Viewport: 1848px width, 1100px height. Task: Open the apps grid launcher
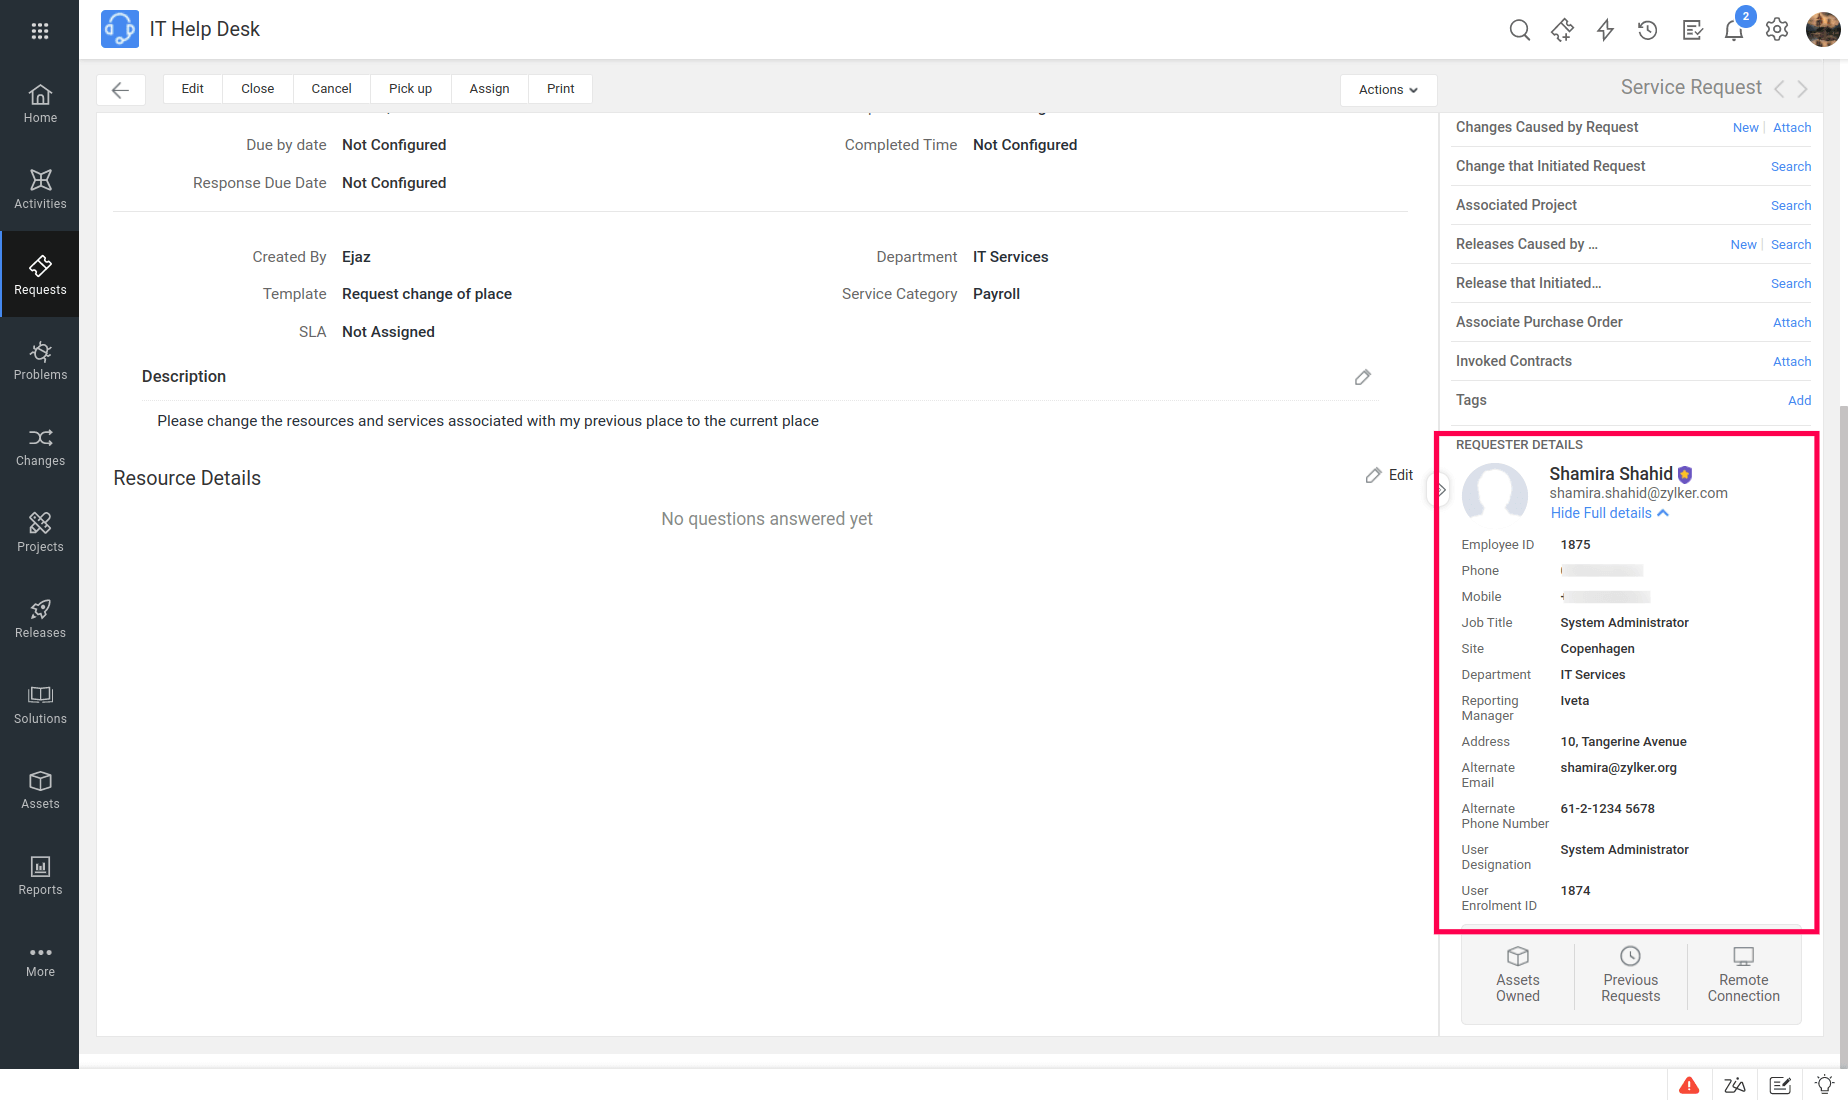[x=40, y=31]
